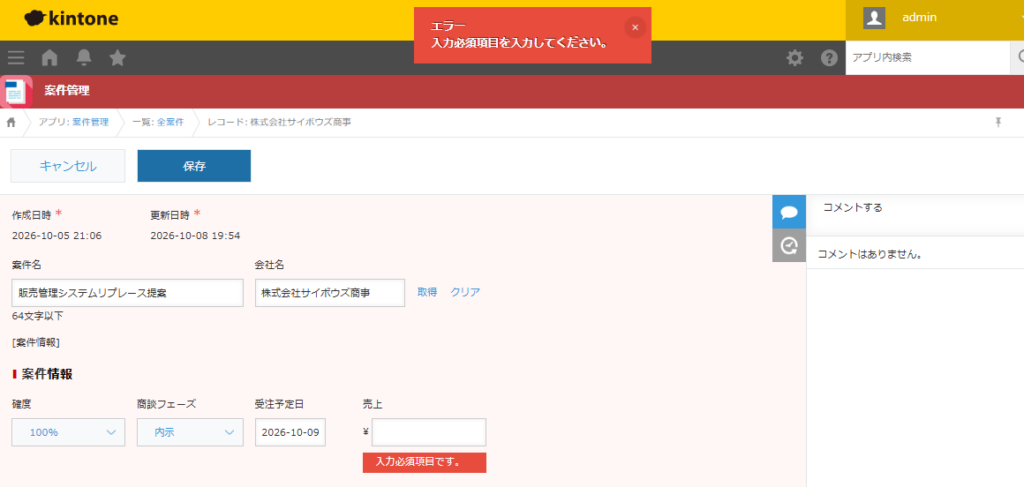Click the 更新日時 value 2026-10-08 19:54

(195, 236)
